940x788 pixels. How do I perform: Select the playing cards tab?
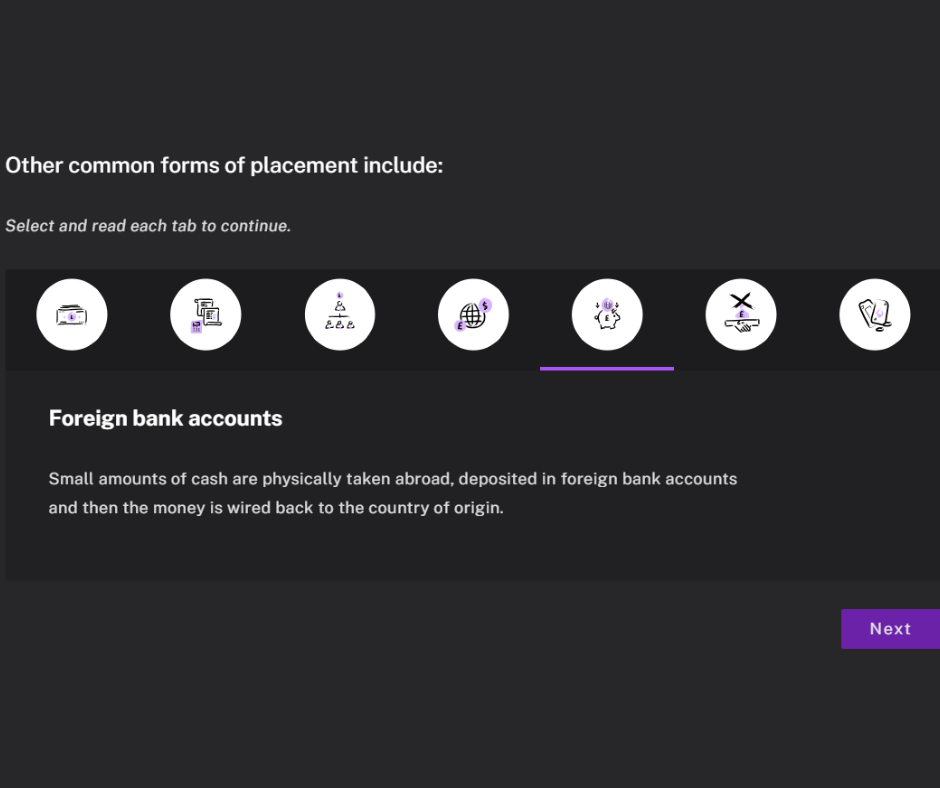click(x=875, y=314)
